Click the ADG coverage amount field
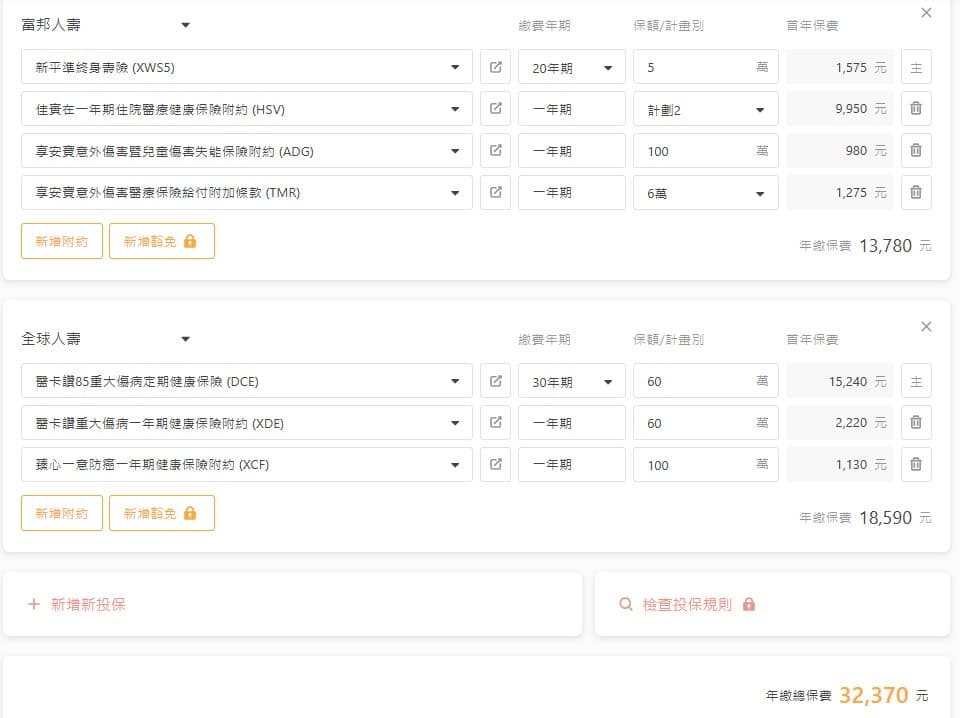Viewport: 960px width, 718px height. point(695,151)
